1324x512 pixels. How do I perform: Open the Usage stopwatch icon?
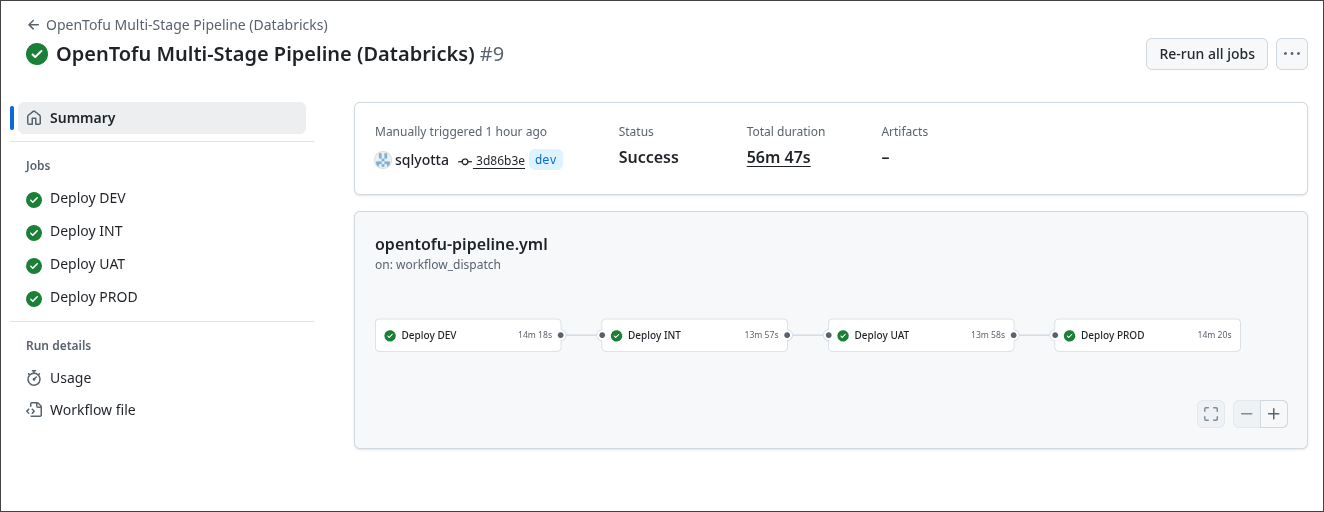[x=34, y=378]
